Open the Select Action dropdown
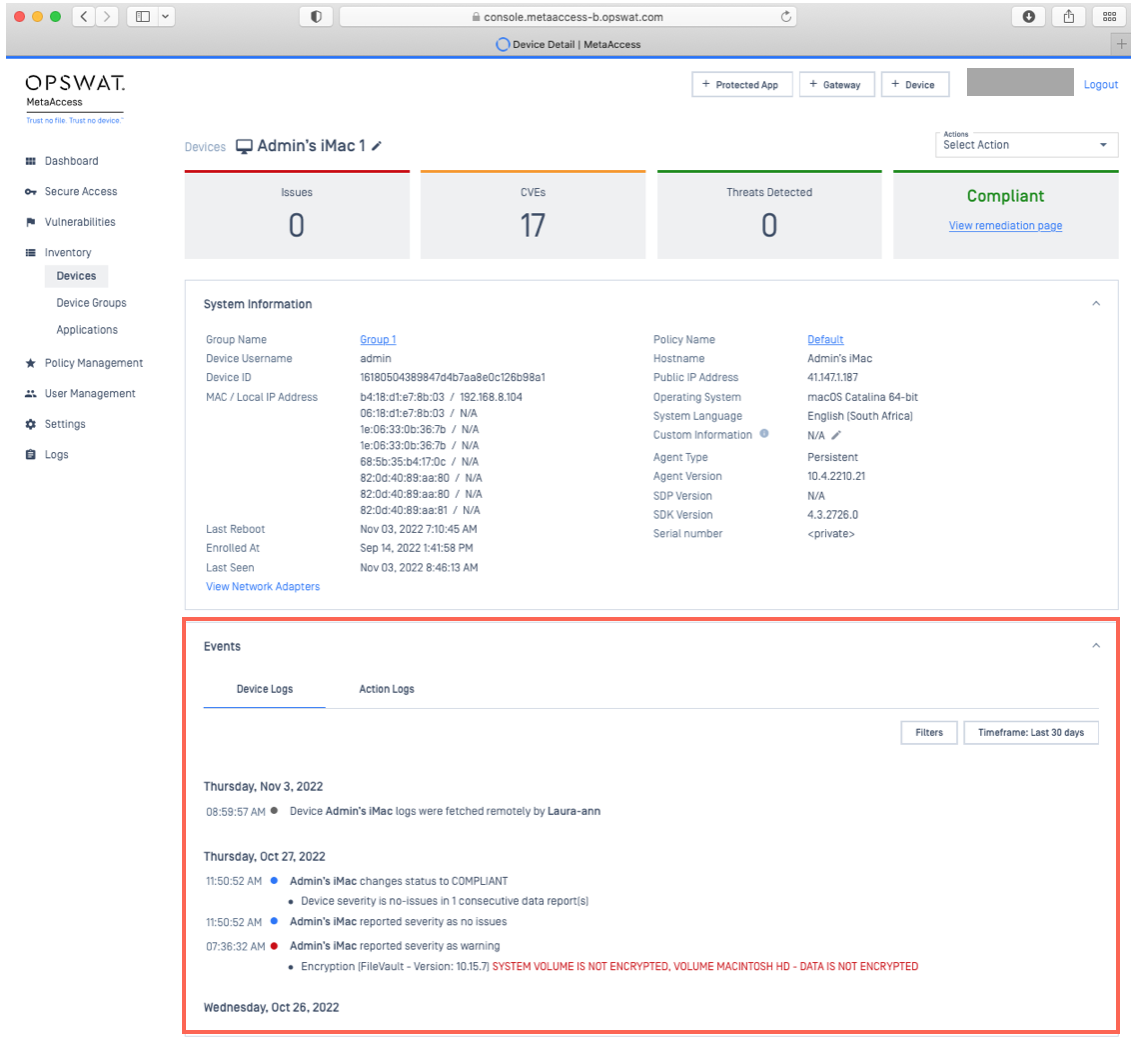This screenshot has width=1131, height=1040. click(1026, 144)
